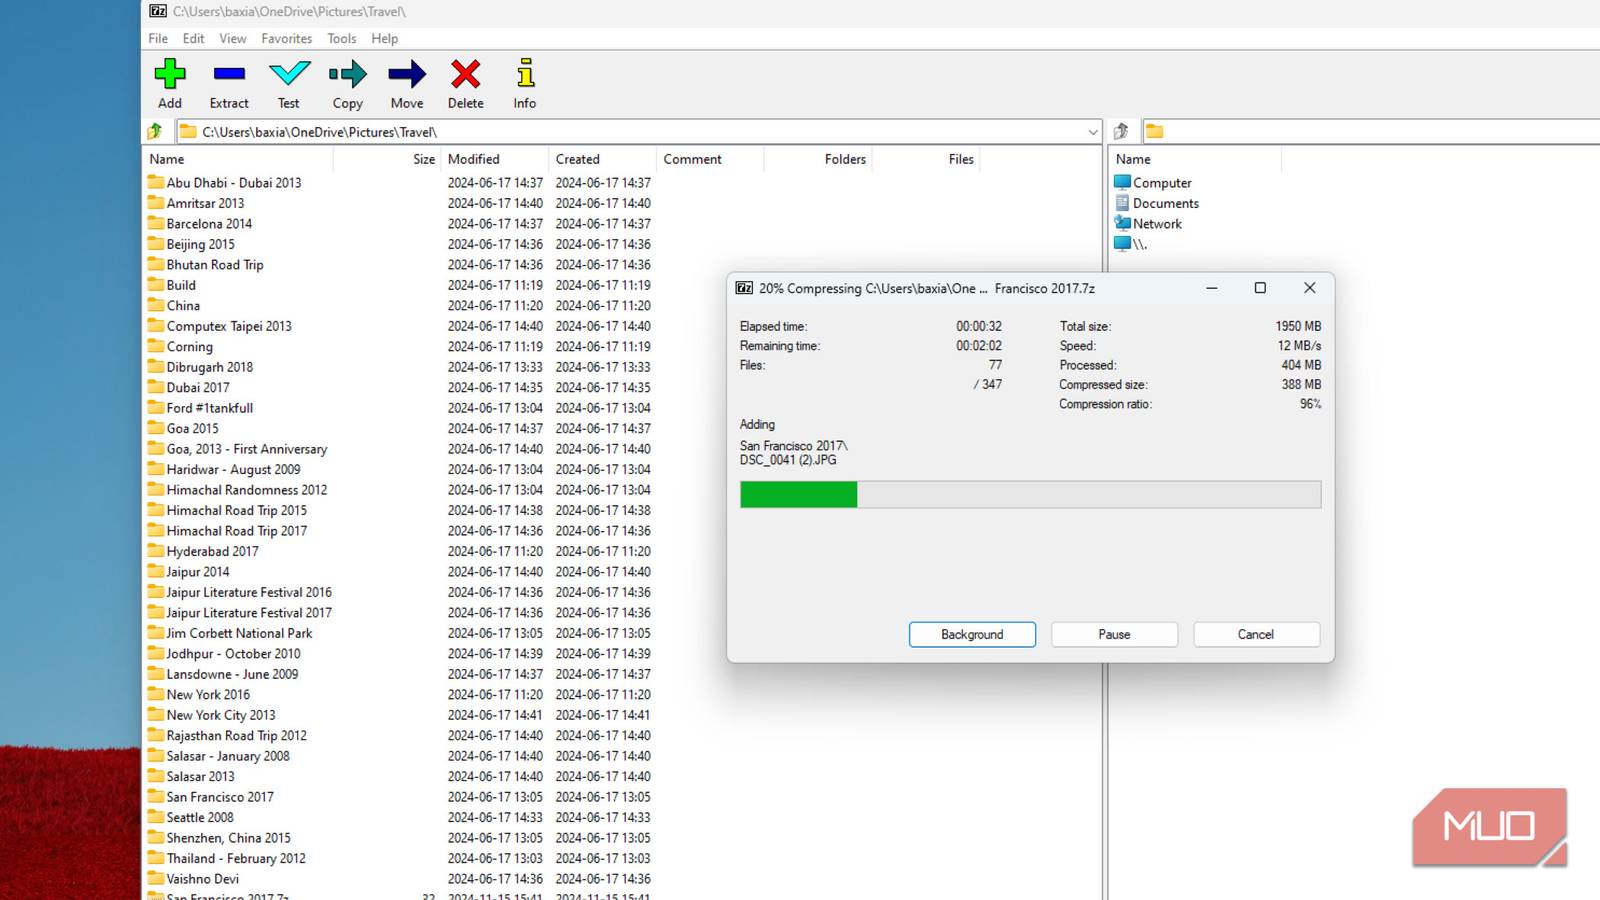Open the Tools menu
Viewport: 1600px width, 900px height.
click(341, 38)
